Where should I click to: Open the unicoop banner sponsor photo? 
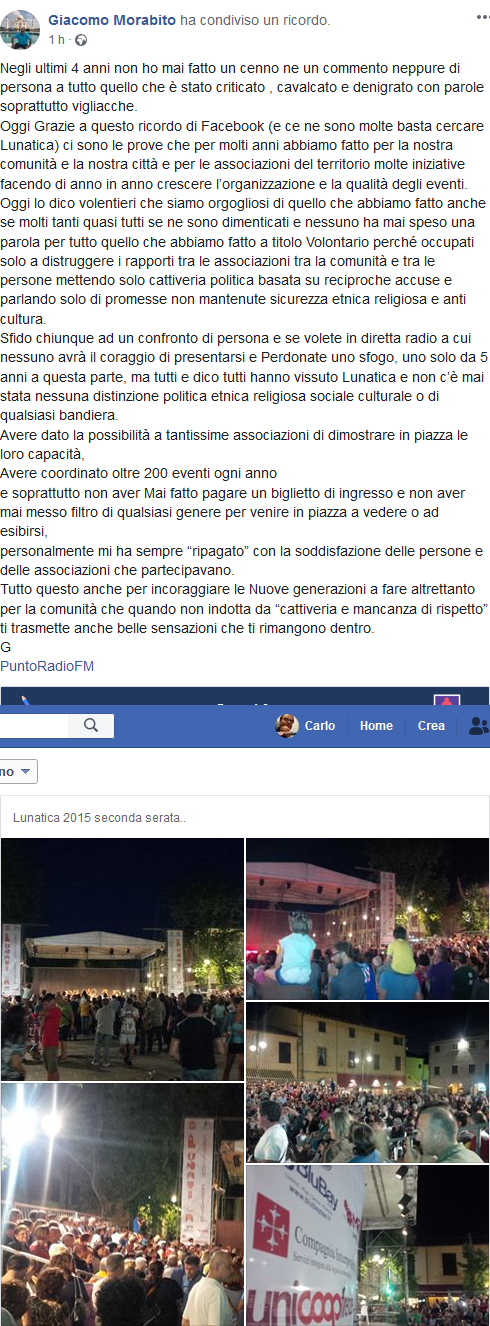pos(367,1245)
